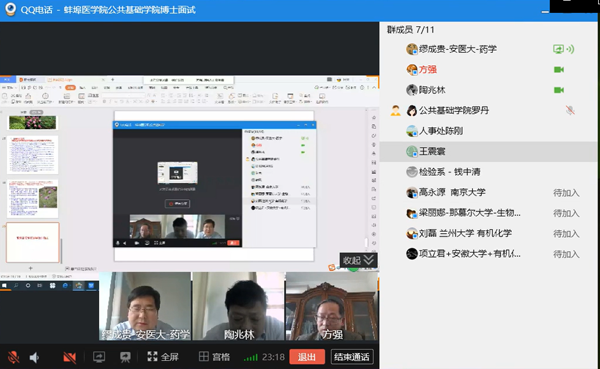This screenshot has width=600, height=369.
Task: Click the green camera icon beside 方强
Action: [x=559, y=70]
